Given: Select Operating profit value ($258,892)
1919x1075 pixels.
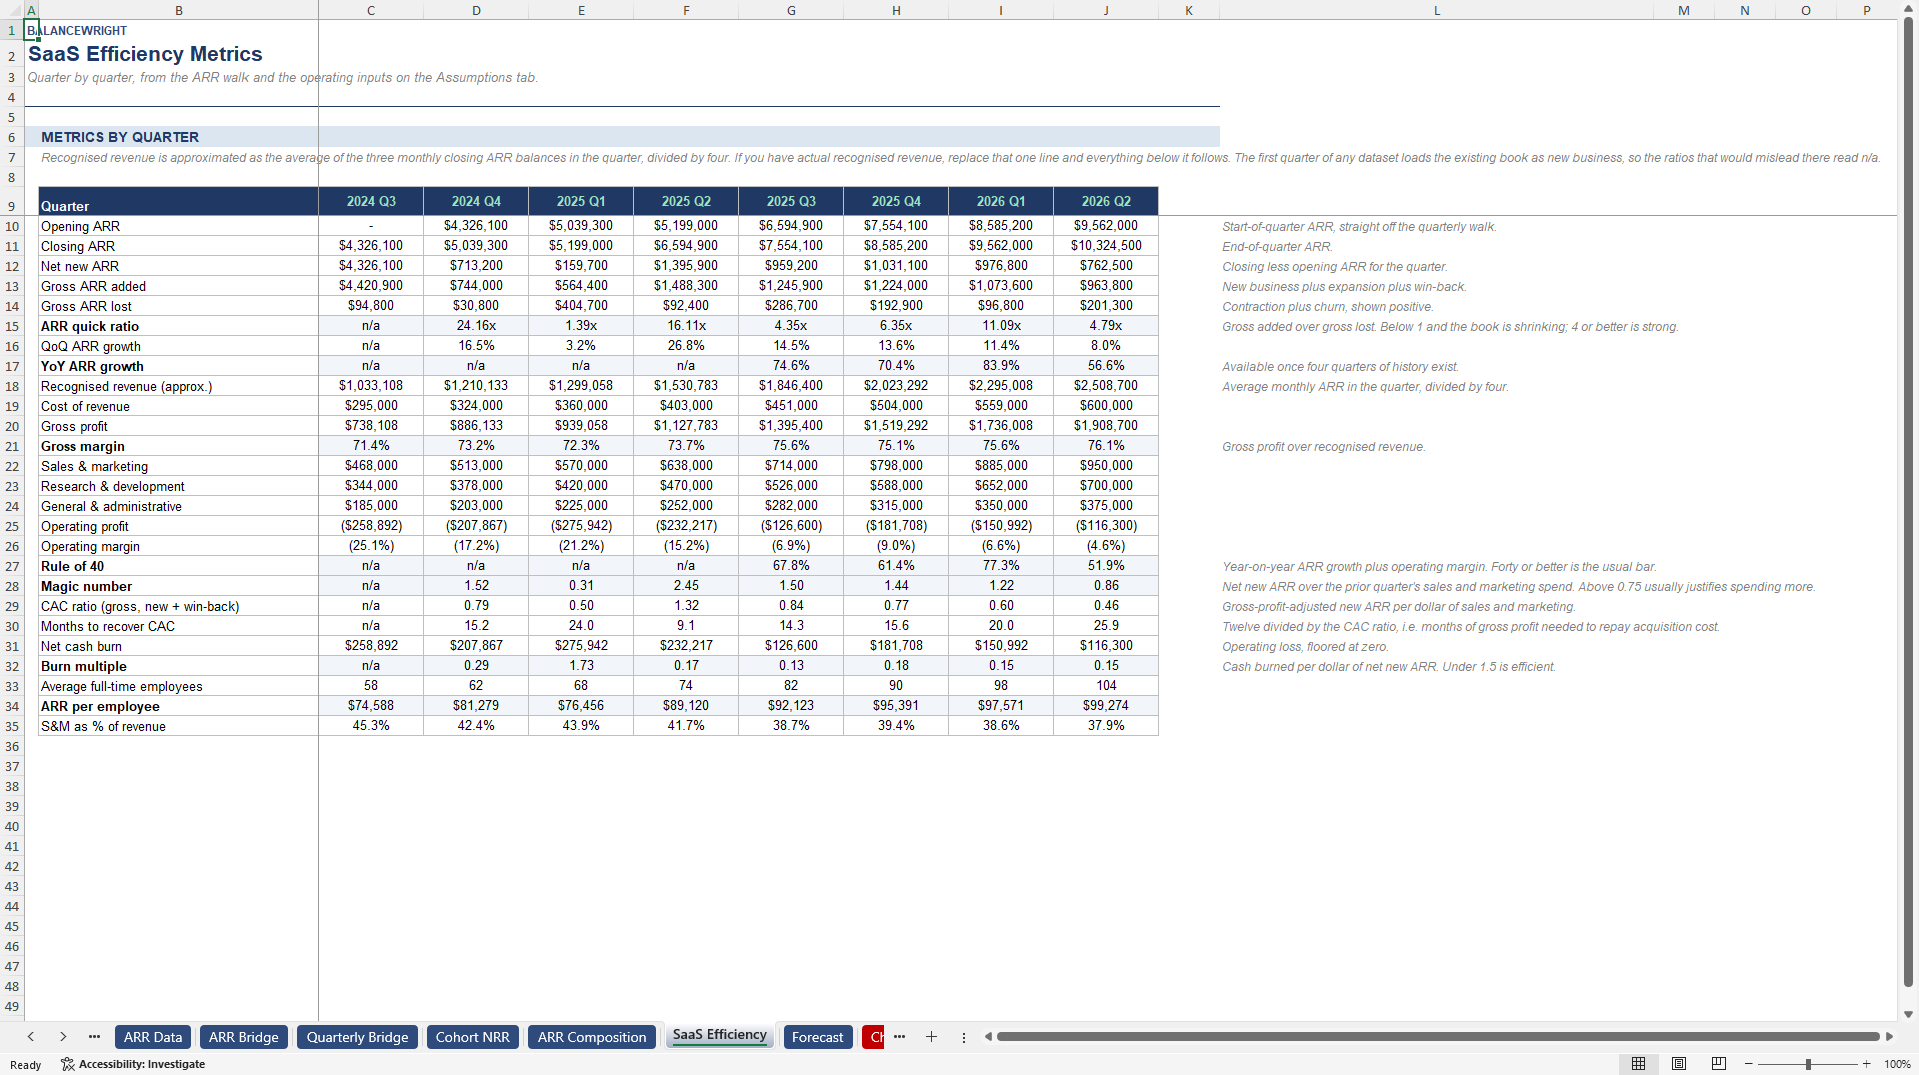Looking at the screenshot, I should [371, 526].
